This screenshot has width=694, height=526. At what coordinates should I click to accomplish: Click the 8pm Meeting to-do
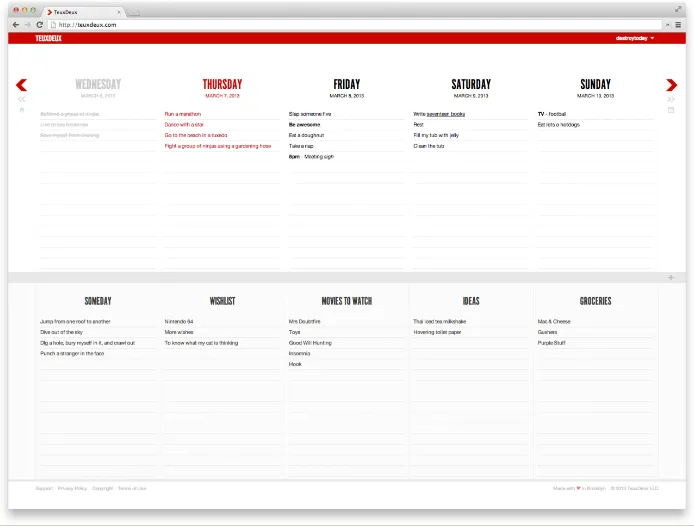click(311, 156)
